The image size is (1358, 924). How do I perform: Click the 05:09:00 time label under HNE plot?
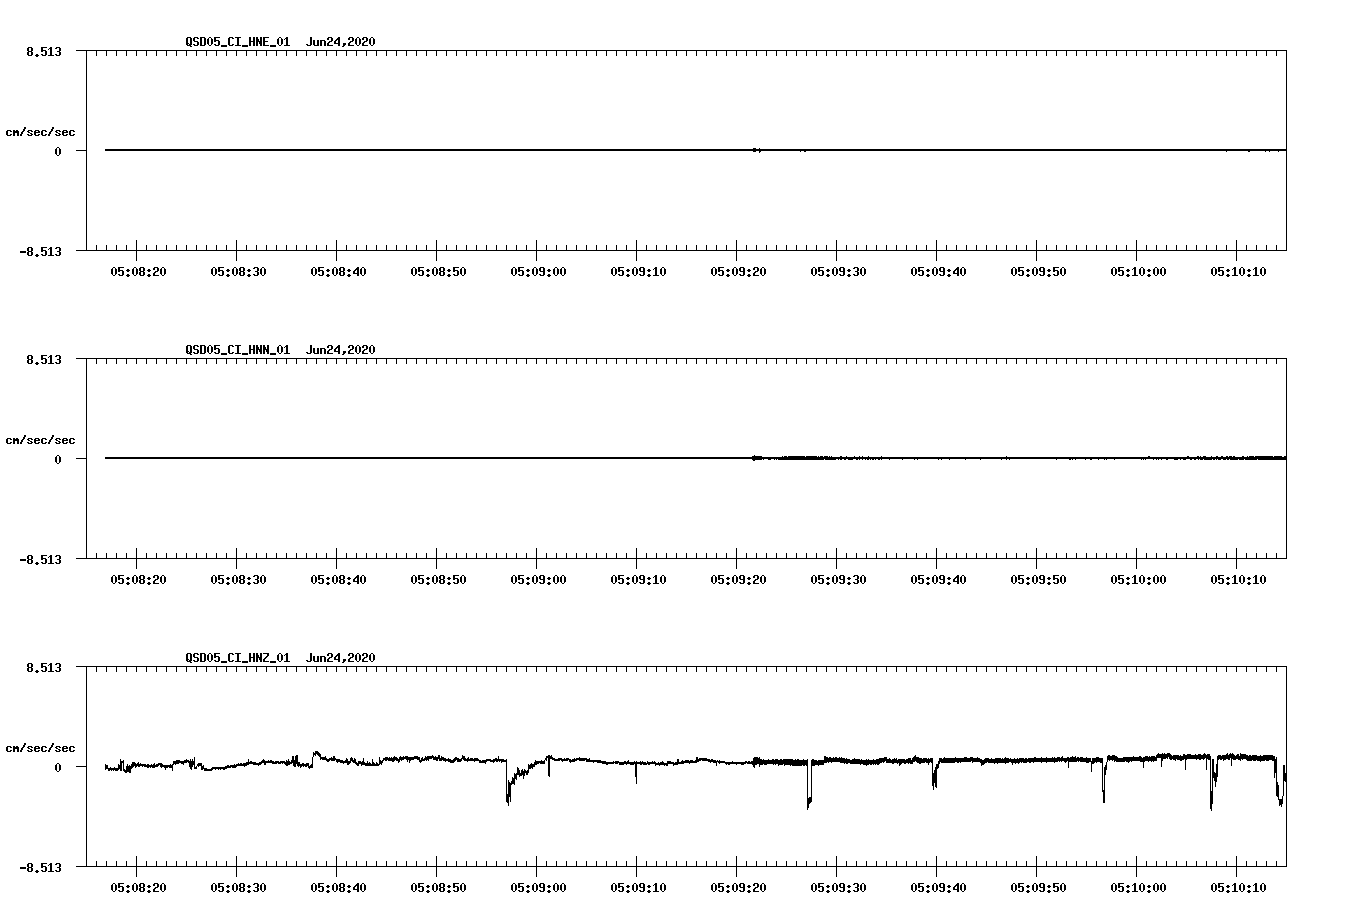(538, 271)
